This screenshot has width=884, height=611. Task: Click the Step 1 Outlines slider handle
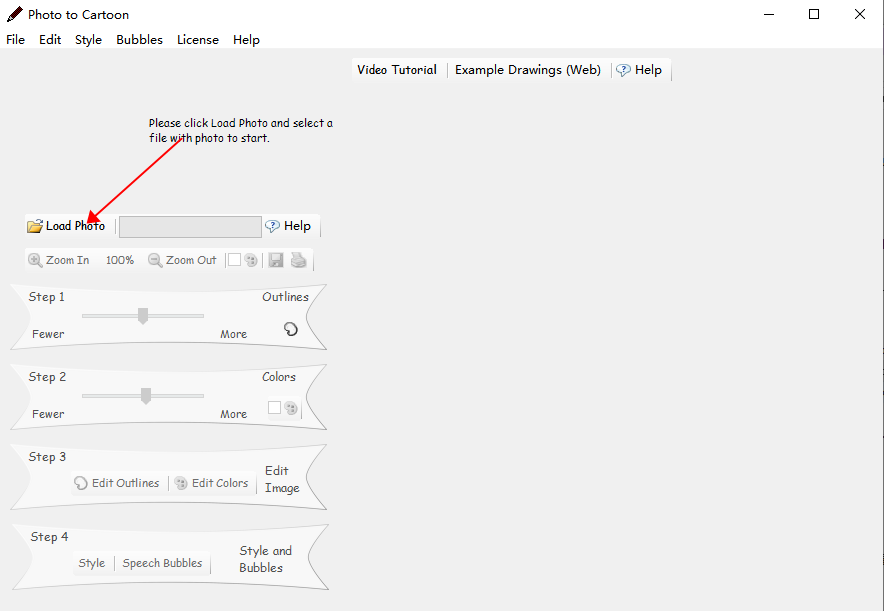143,316
